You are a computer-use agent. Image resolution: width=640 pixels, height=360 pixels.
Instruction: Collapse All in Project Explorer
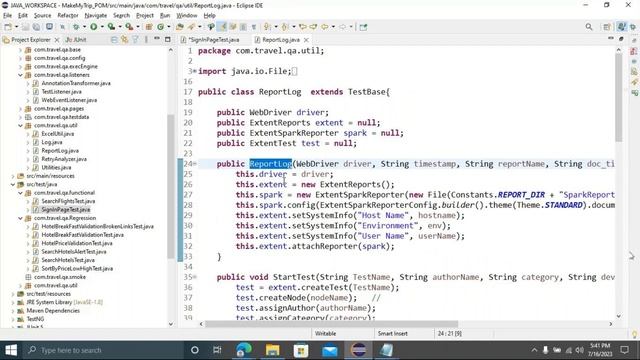(x=114, y=40)
